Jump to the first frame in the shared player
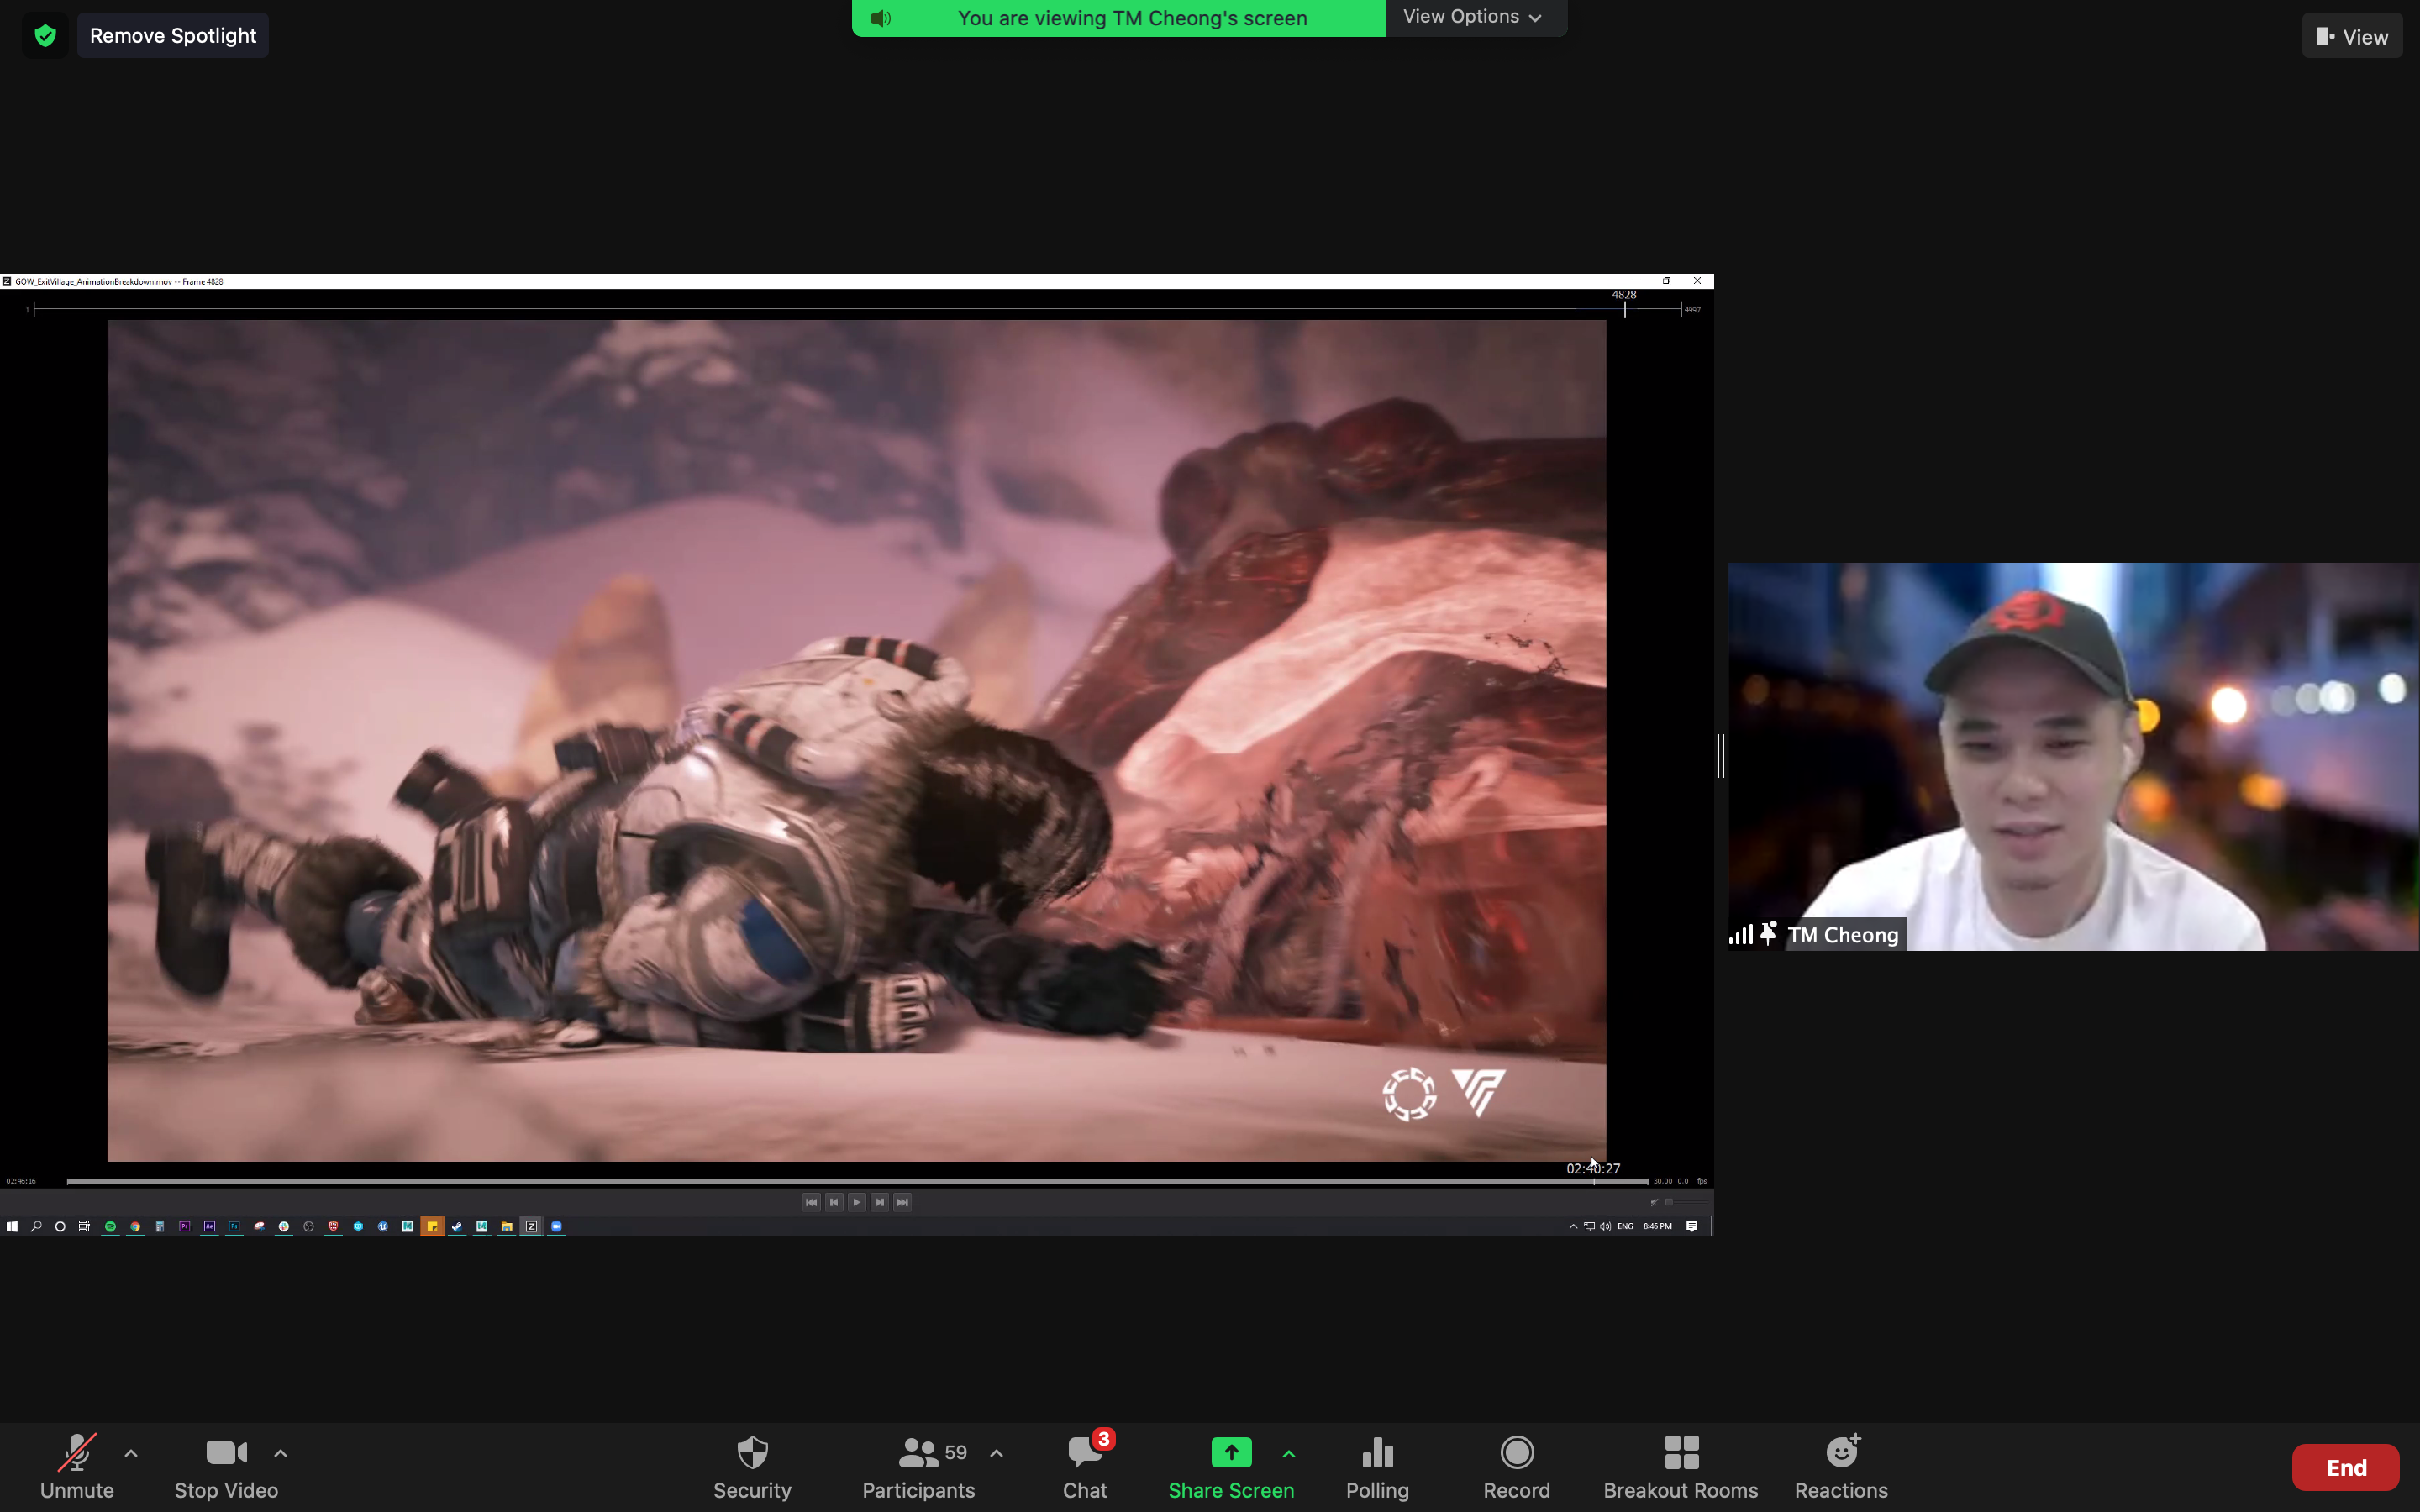Screen dimensions: 2420x1512 [x=811, y=1202]
